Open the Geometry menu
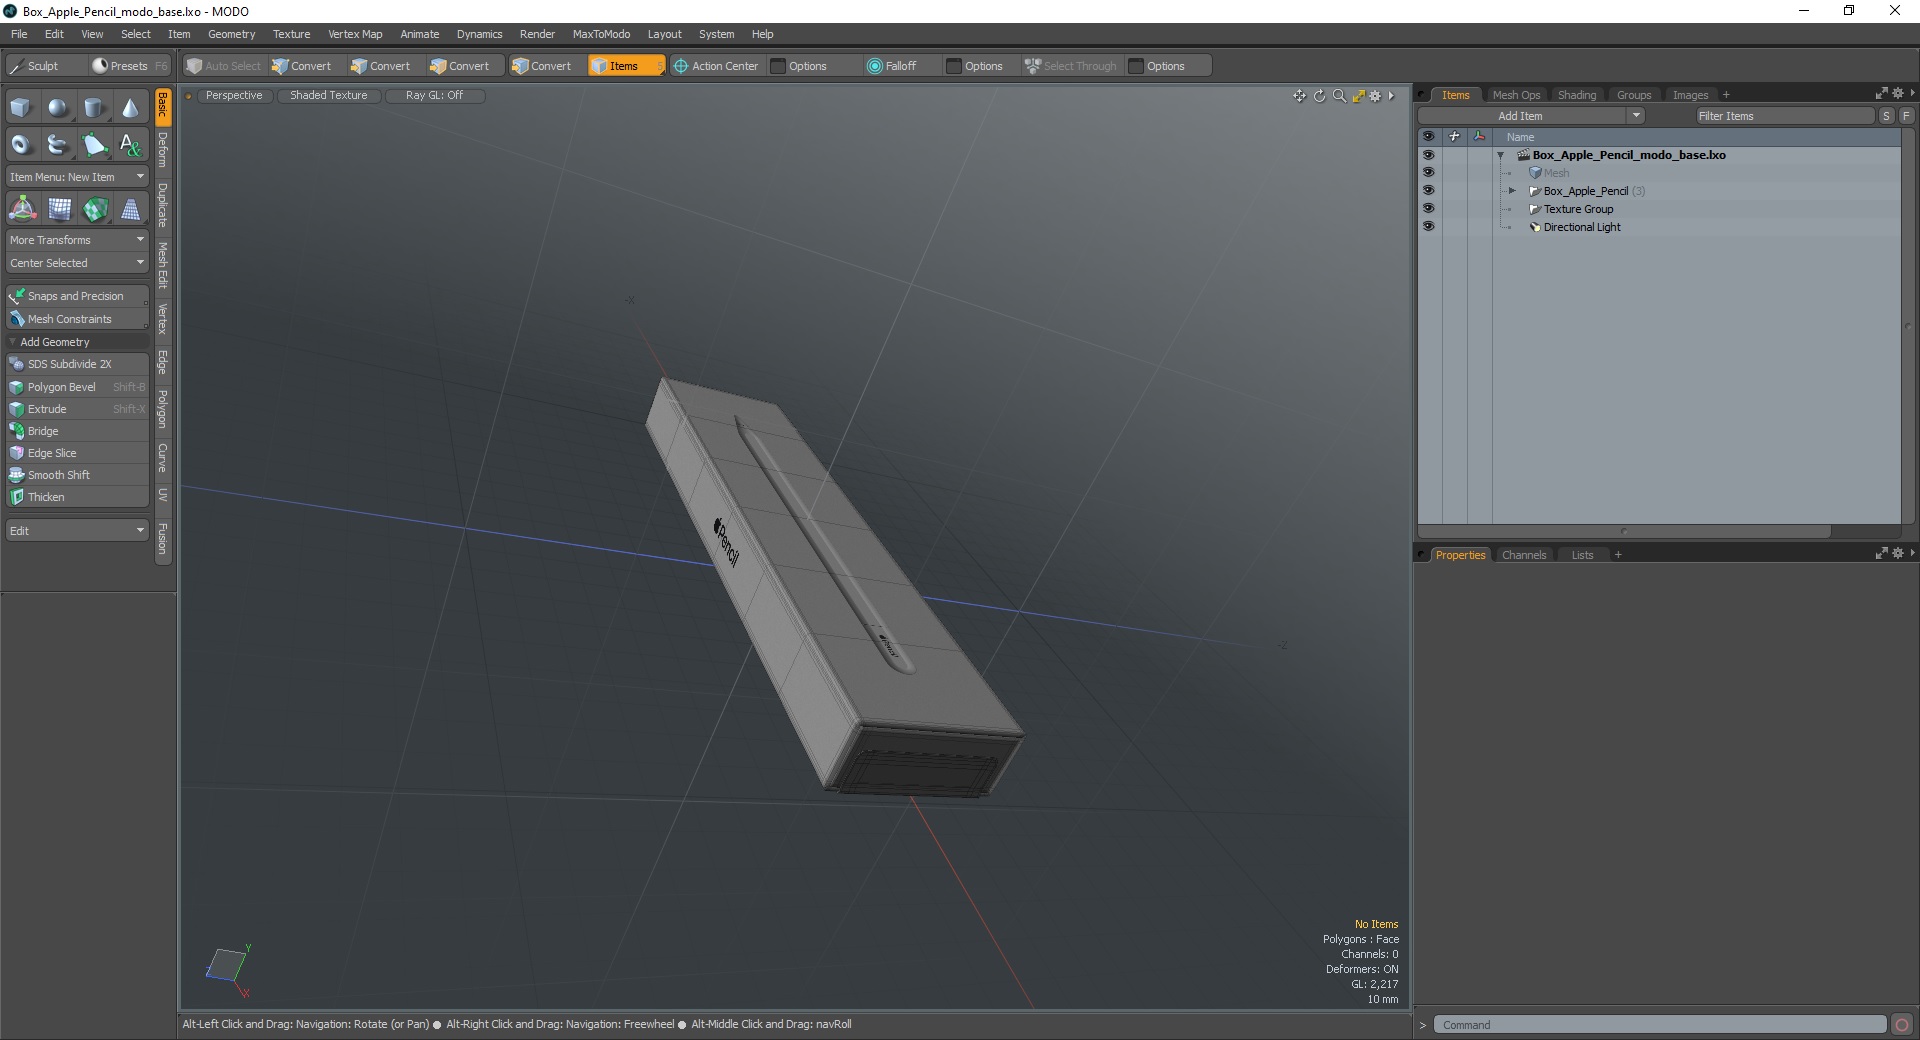 tap(231, 34)
